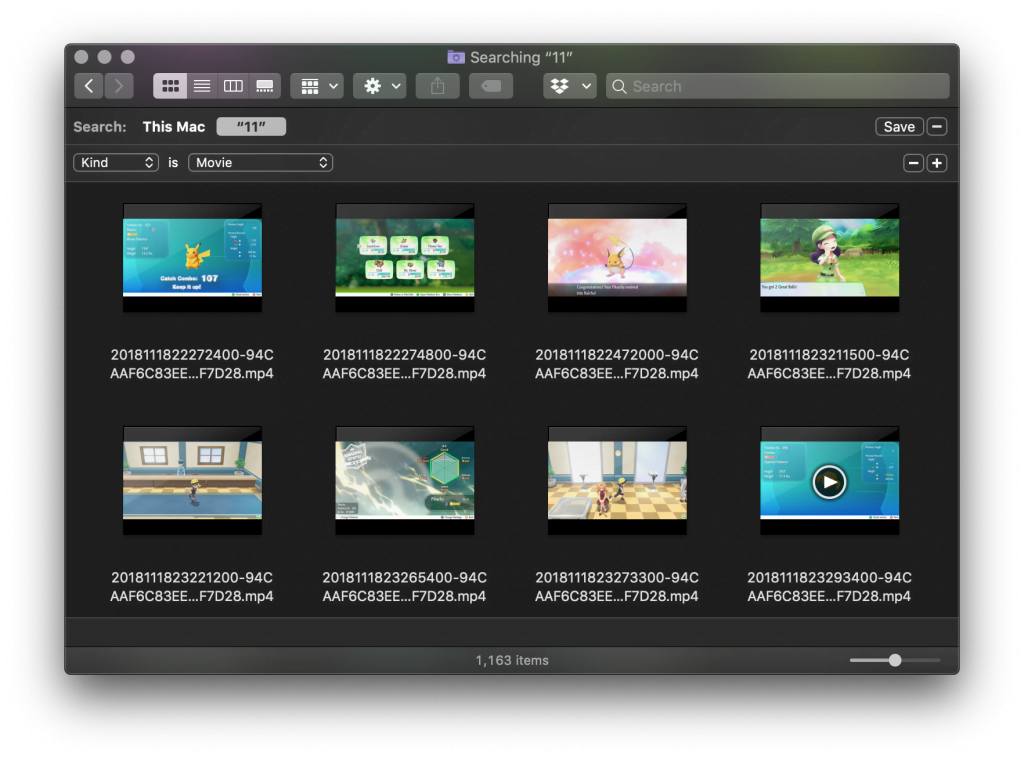Click into the Search field

(x=778, y=86)
